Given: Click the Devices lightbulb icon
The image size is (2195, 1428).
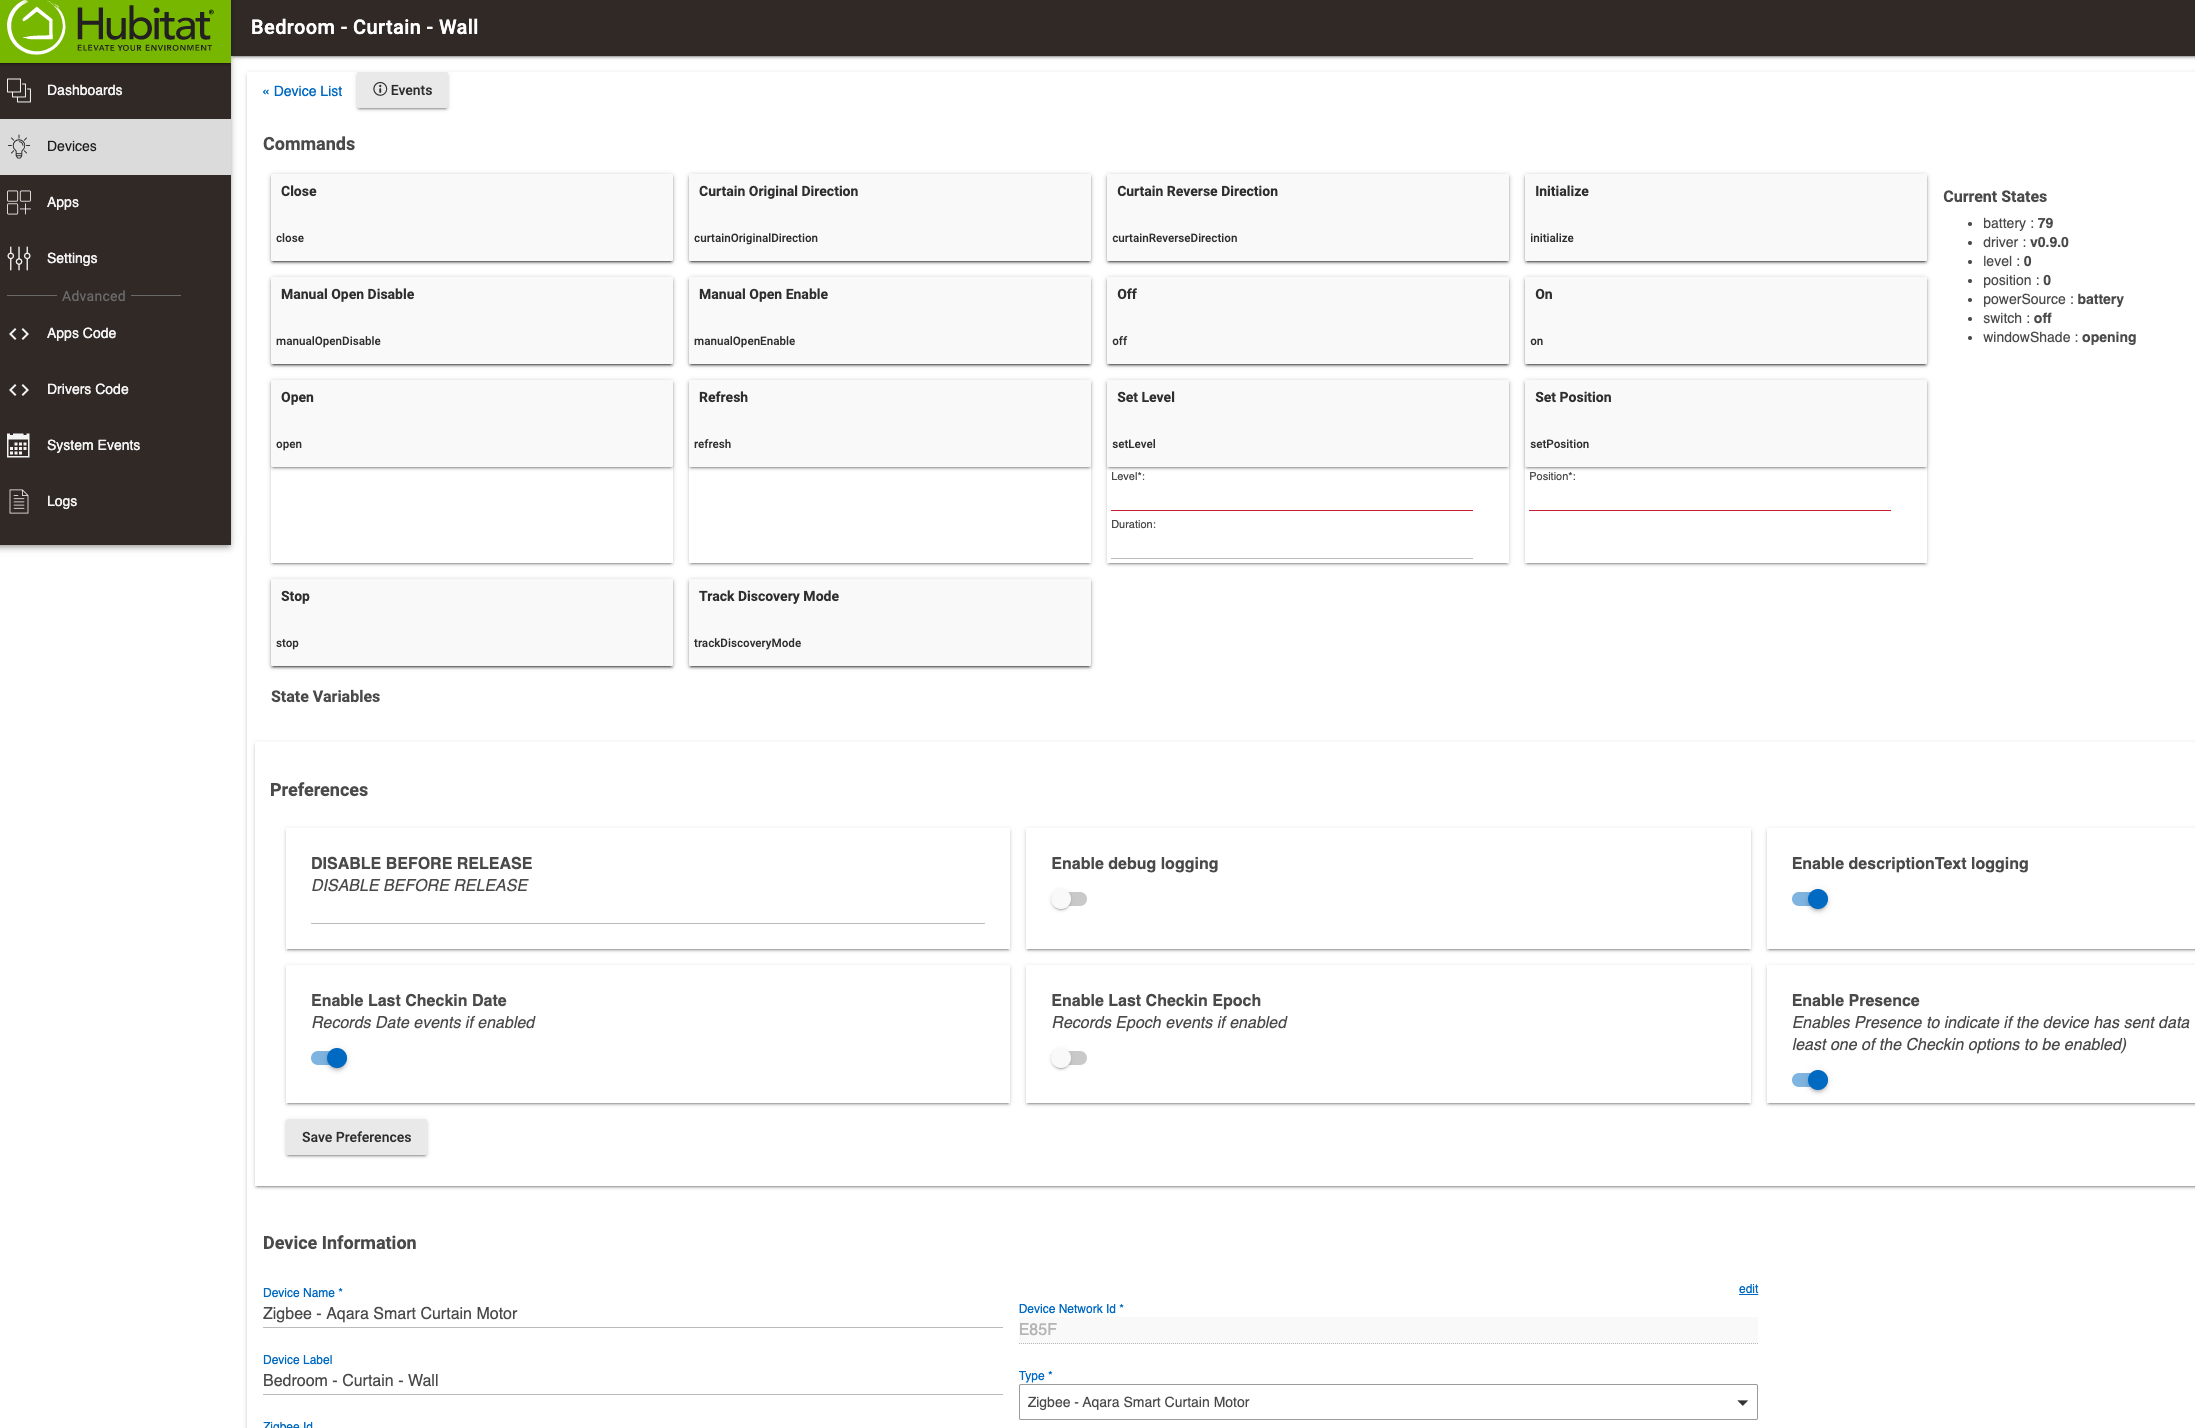Looking at the screenshot, I should (19, 146).
